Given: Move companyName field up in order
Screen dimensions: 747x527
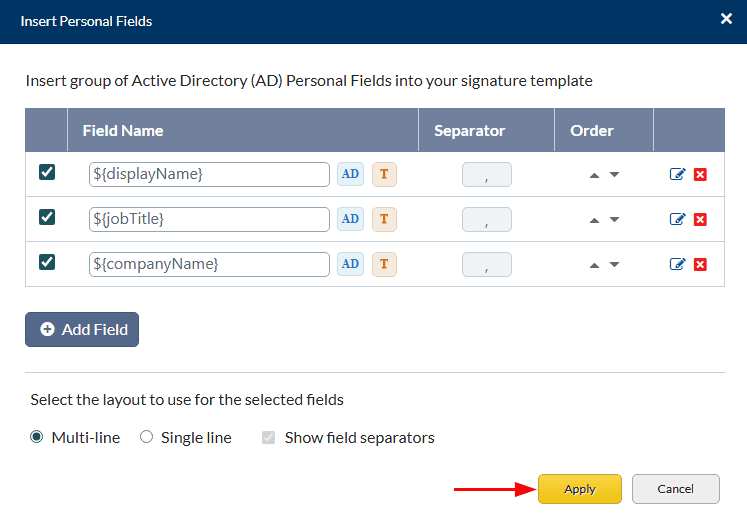Looking at the screenshot, I should click(x=594, y=265).
